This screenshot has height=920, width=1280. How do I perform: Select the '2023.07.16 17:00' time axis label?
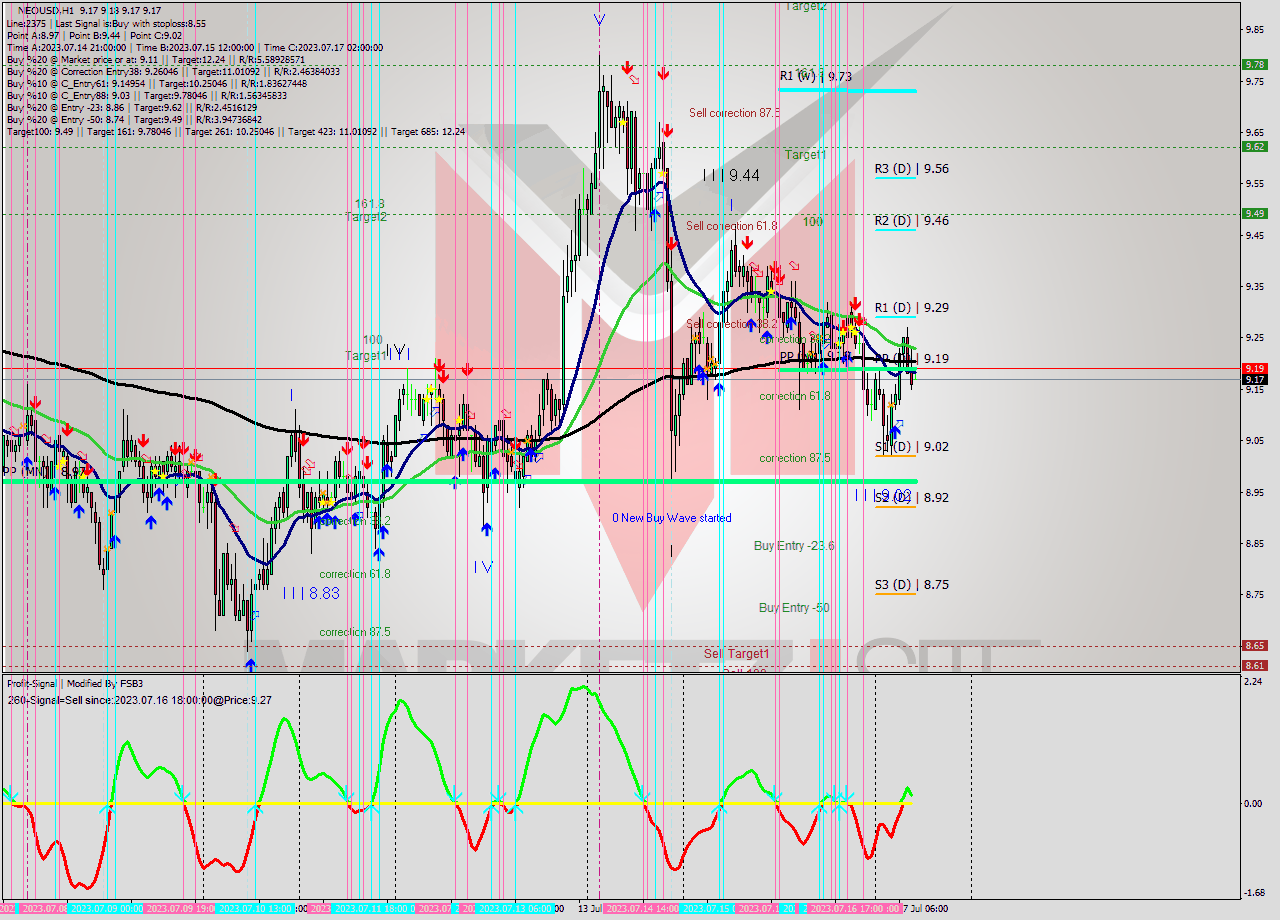pos(850,908)
